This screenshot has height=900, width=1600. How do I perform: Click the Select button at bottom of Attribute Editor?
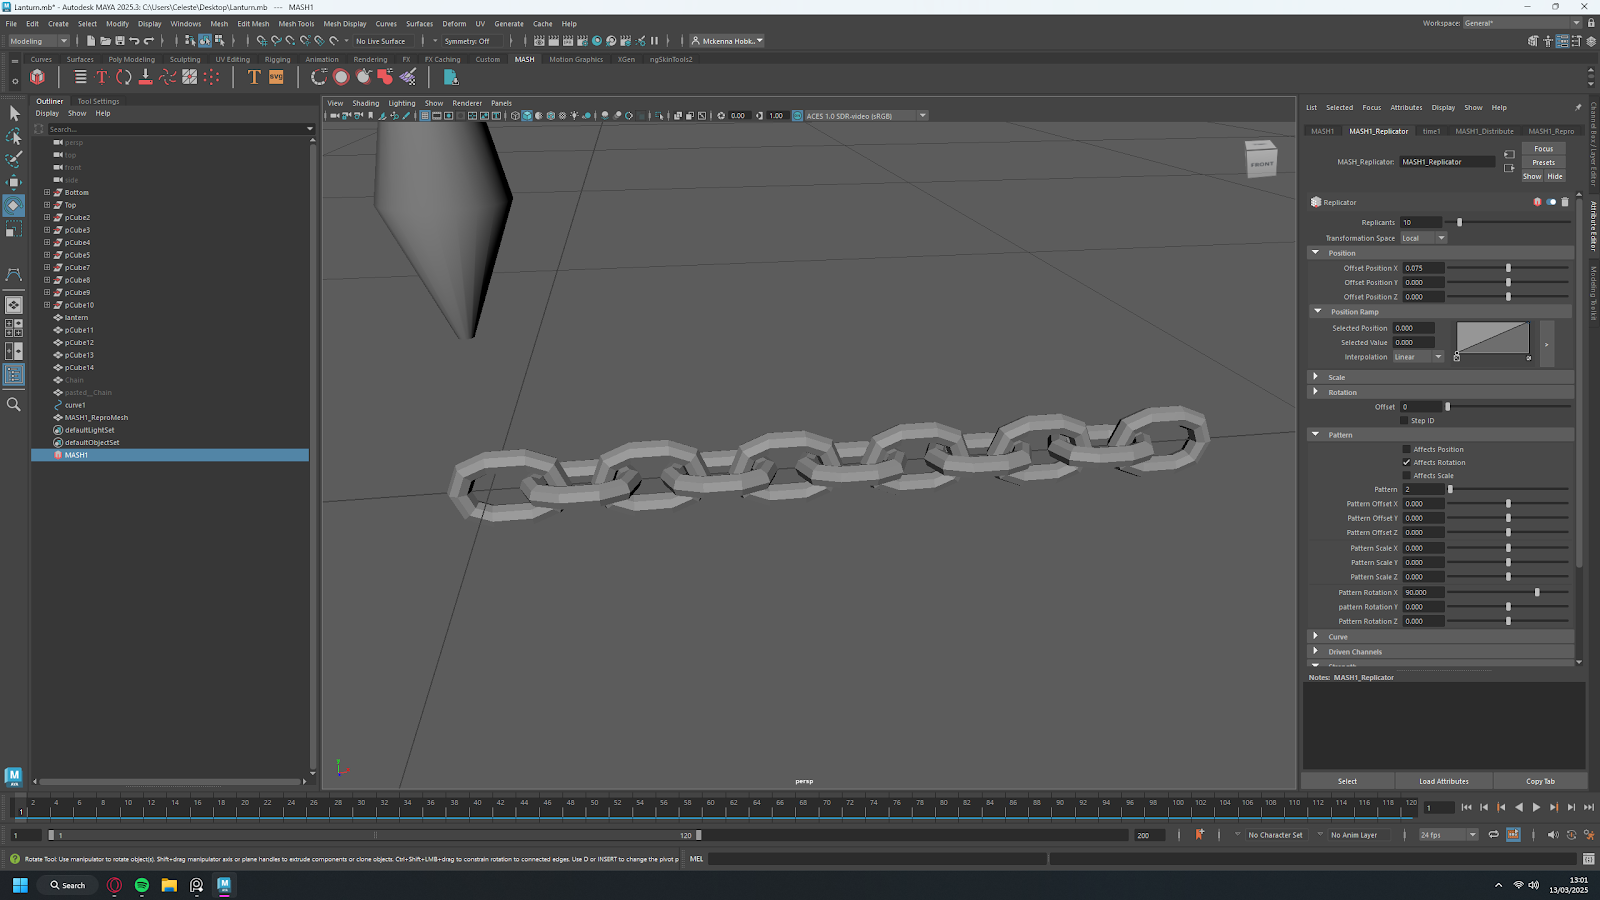[1347, 781]
